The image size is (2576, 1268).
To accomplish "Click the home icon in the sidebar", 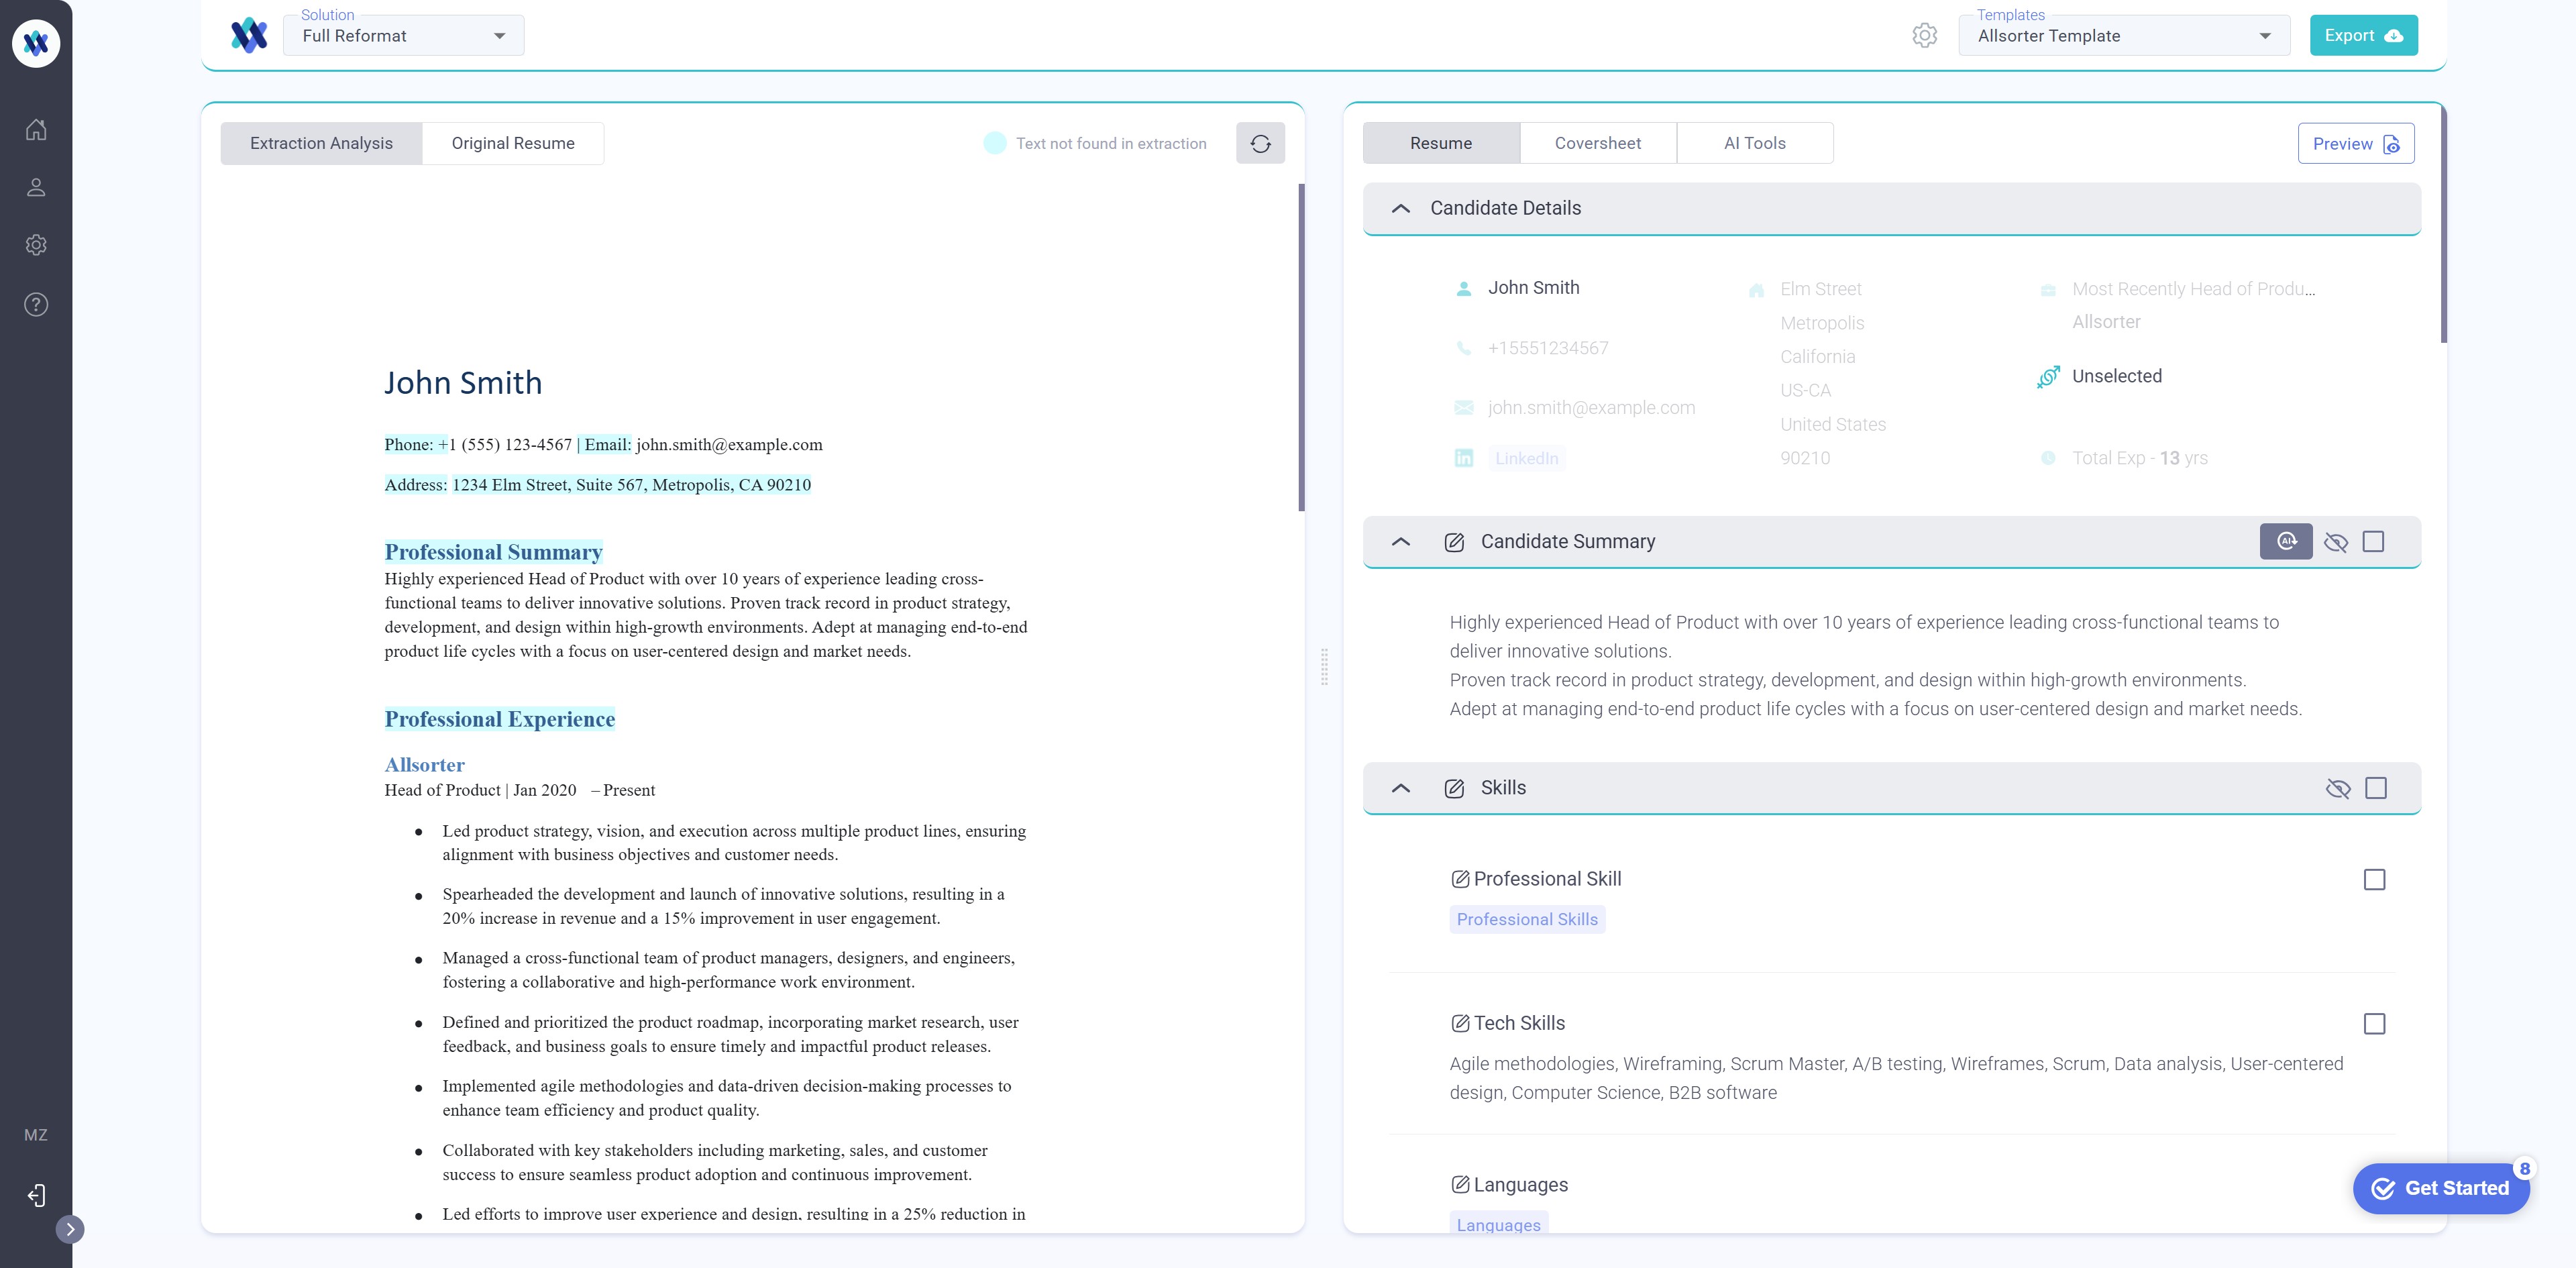I will pyautogui.click(x=36, y=129).
